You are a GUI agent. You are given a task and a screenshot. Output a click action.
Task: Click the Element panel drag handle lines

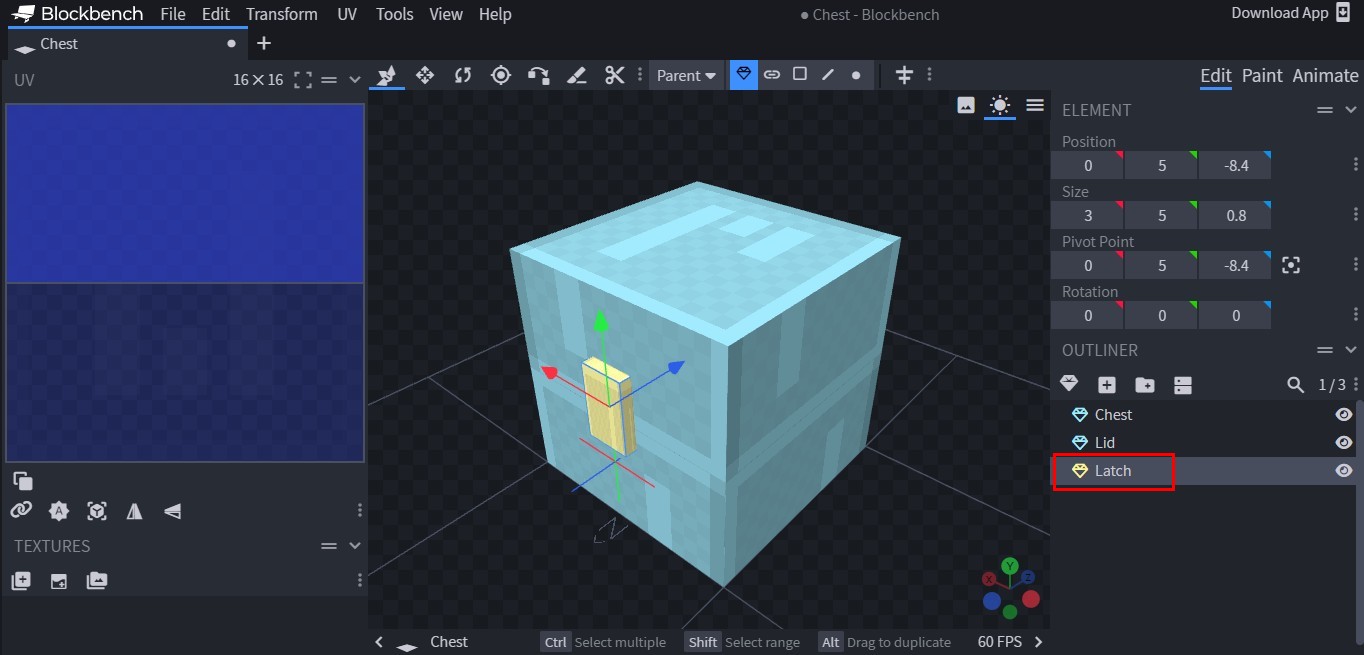coord(1325,110)
